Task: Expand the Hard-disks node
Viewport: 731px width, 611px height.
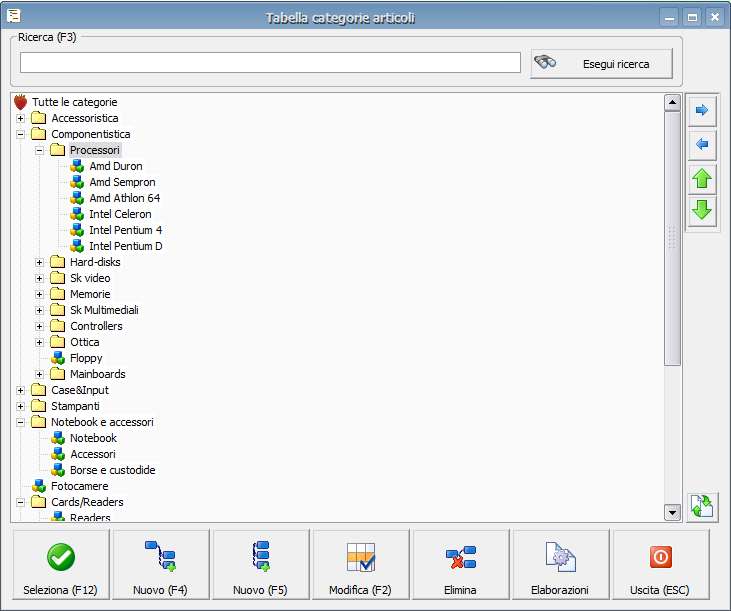Action: click(x=40, y=262)
